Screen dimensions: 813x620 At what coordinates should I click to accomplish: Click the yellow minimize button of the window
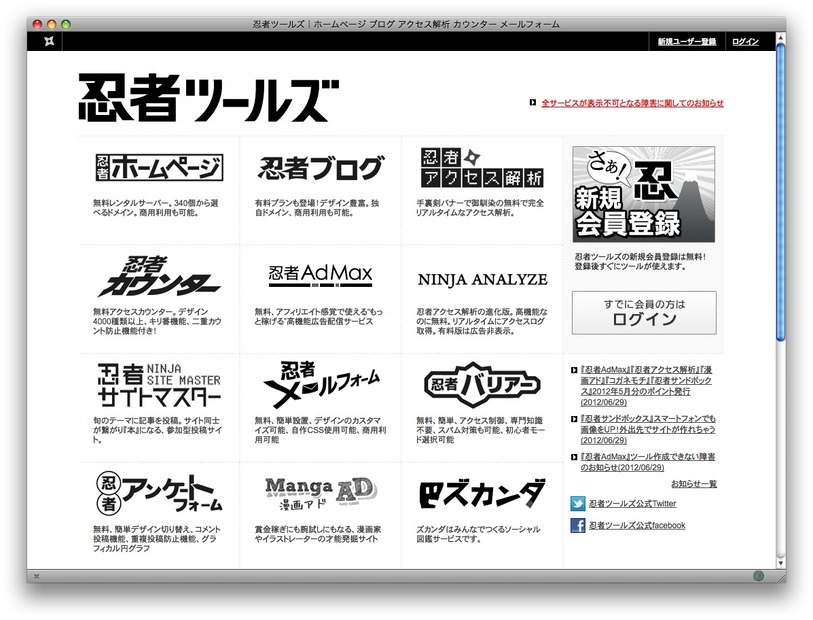coord(51,24)
